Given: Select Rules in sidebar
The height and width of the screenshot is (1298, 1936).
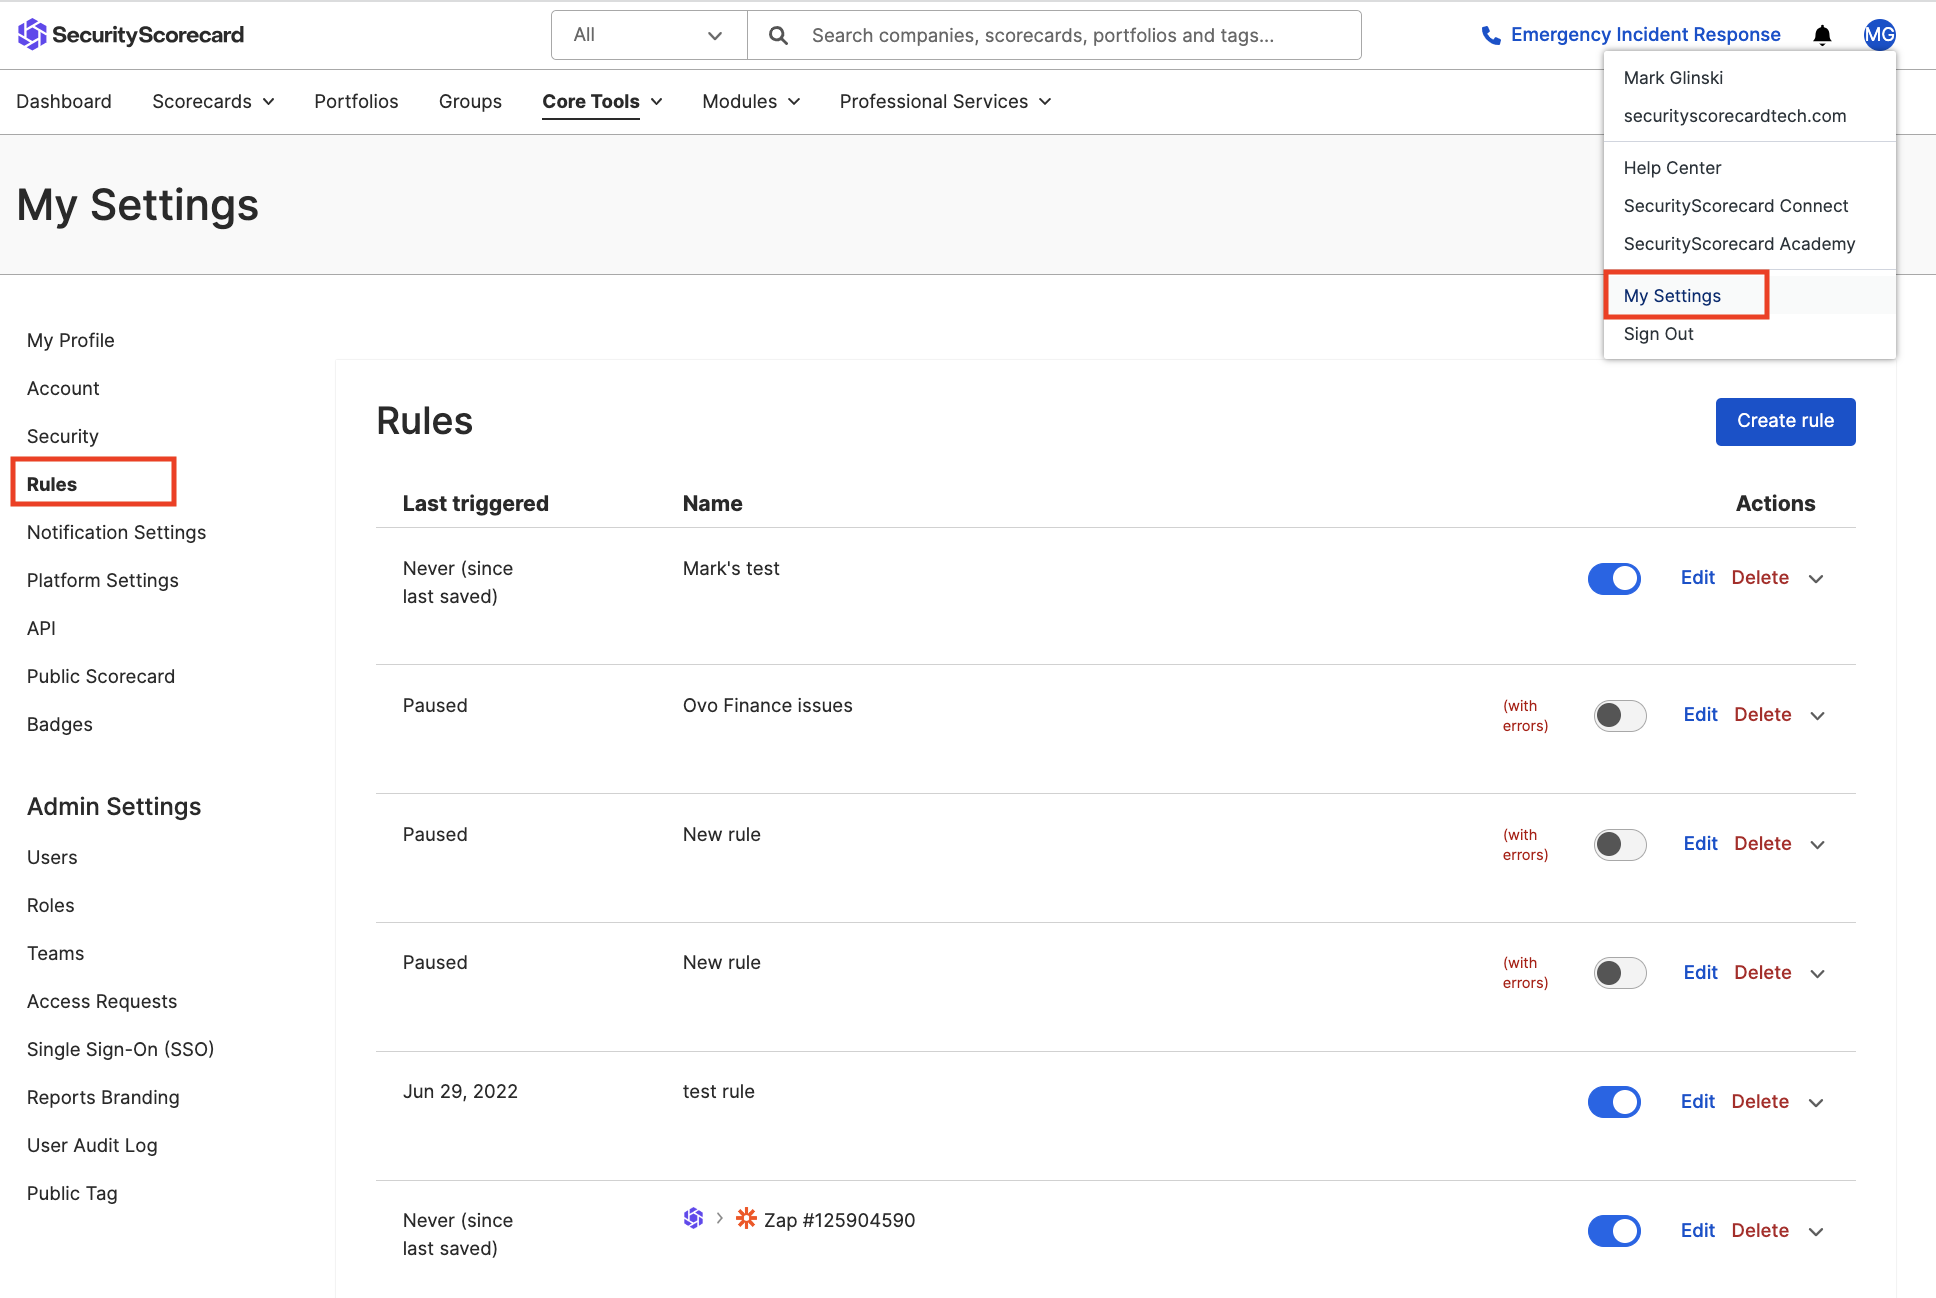Looking at the screenshot, I should pos(52,484).
